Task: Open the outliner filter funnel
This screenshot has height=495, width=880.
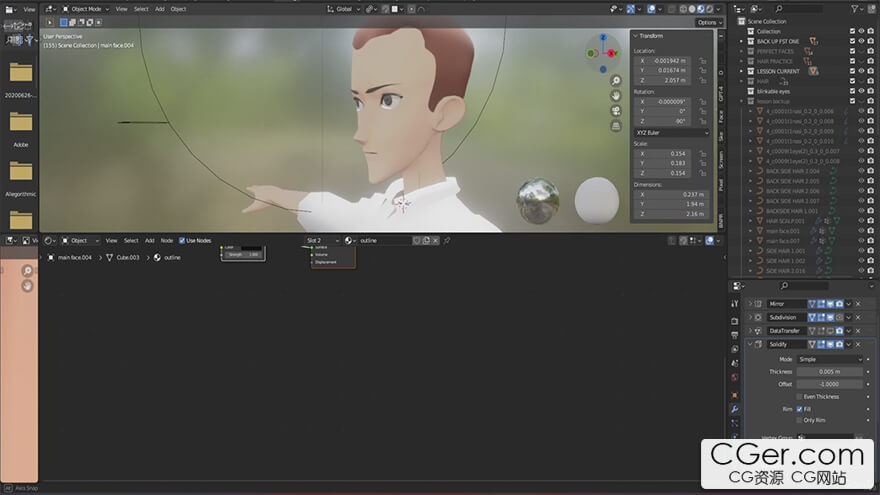Action: tap(855, 8)
